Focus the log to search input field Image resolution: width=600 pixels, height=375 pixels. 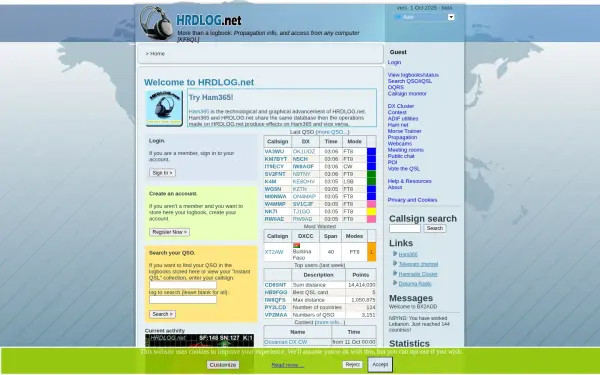coord(183,299)
